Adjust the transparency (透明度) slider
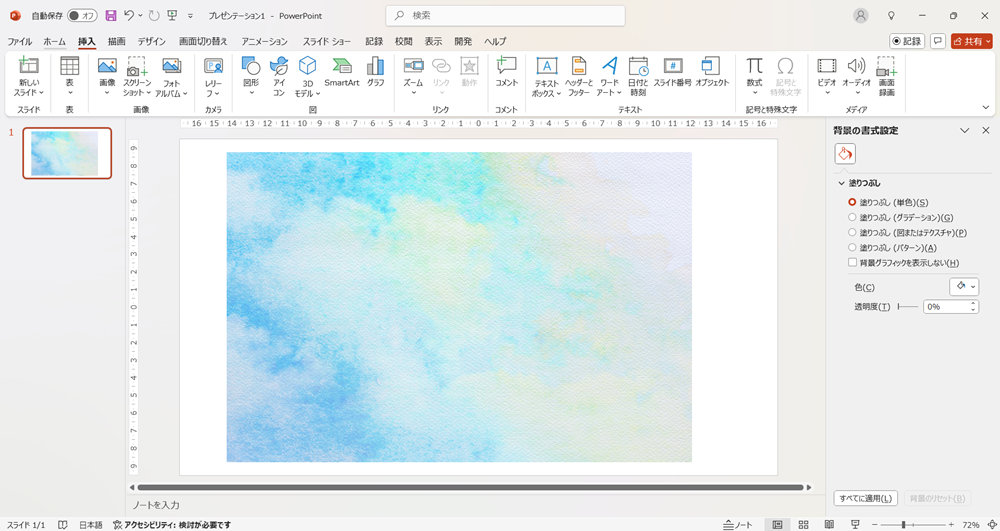Image resolution: width=1000 pixels, height=531 pixels. pyautogui.click(x=907, y=307)
